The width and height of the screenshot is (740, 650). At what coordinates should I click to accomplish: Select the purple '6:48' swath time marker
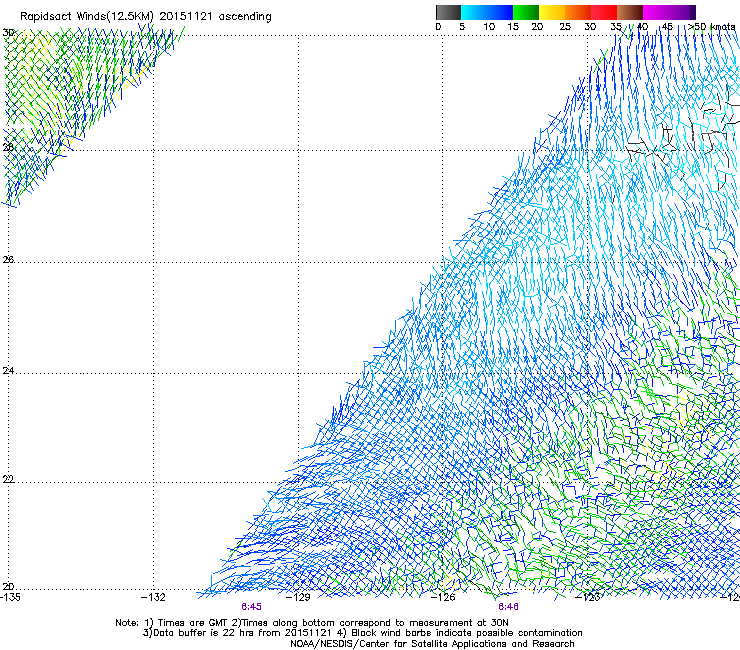(x=508, y=607)
